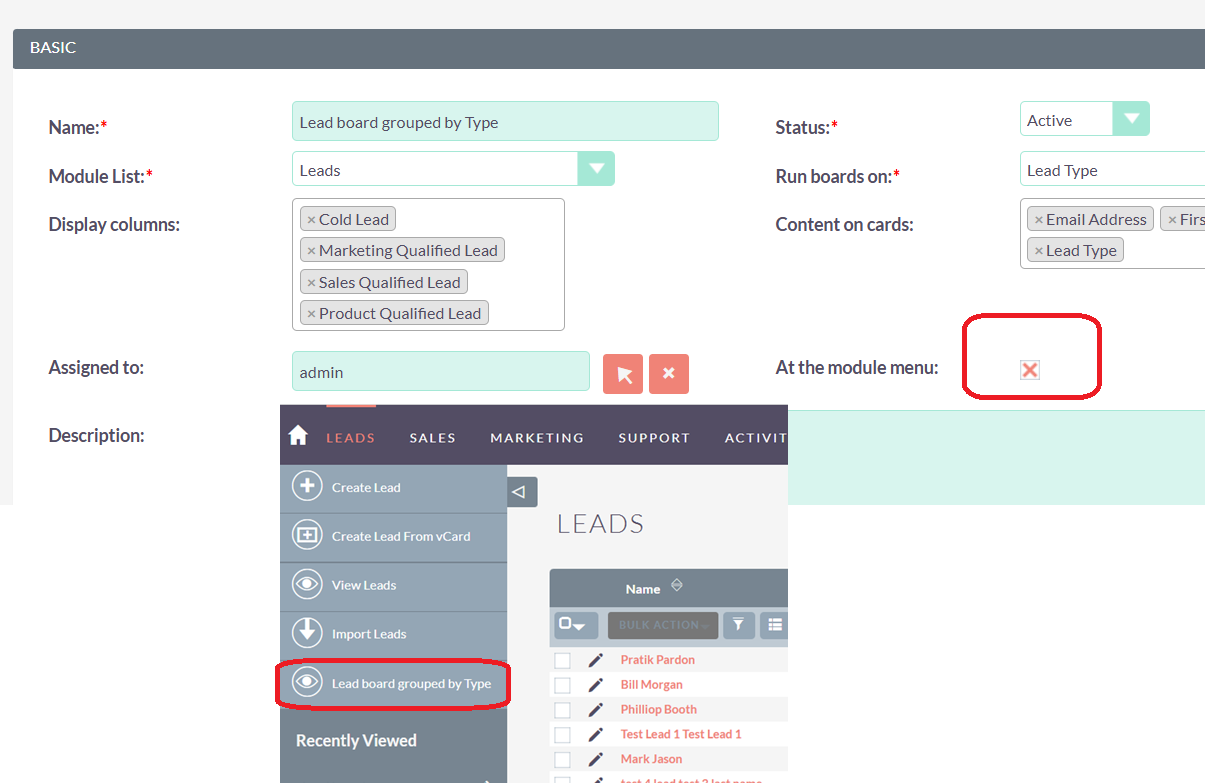Screen dimensions: 1205x783
Task: Click the Description text area
Action: [x=996, y=457]
